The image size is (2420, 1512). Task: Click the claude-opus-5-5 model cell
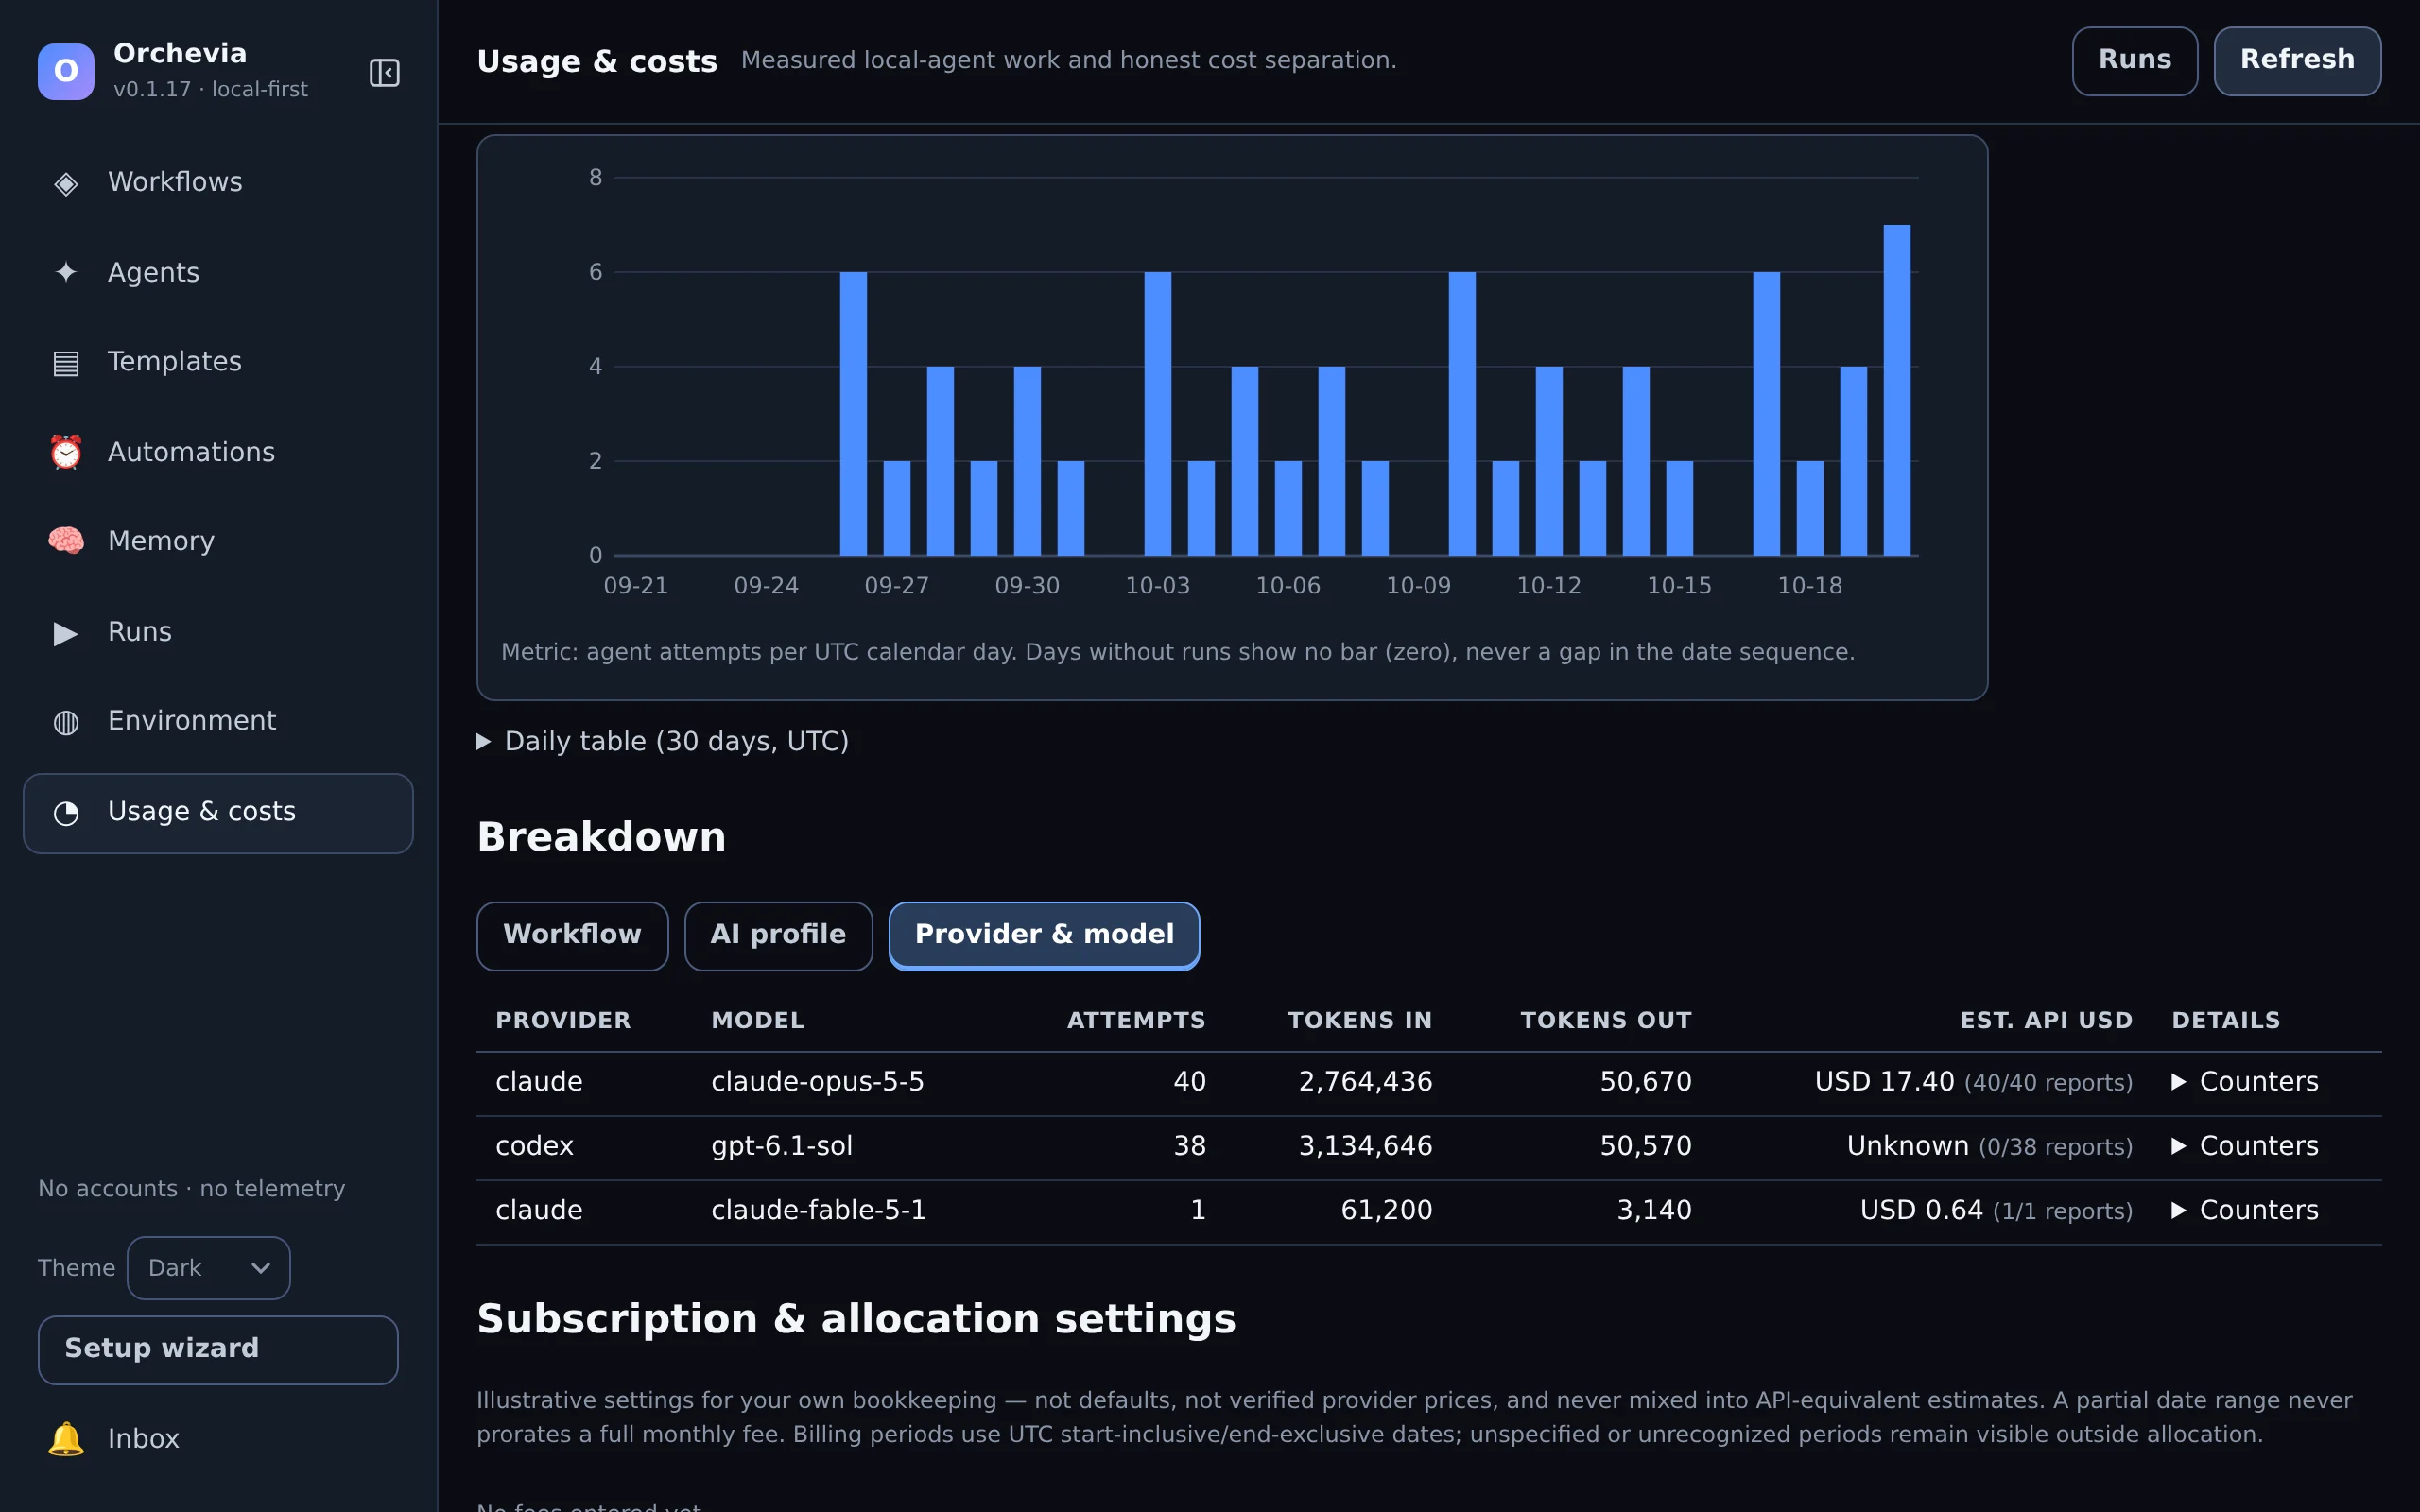(x=817, y=1082)
